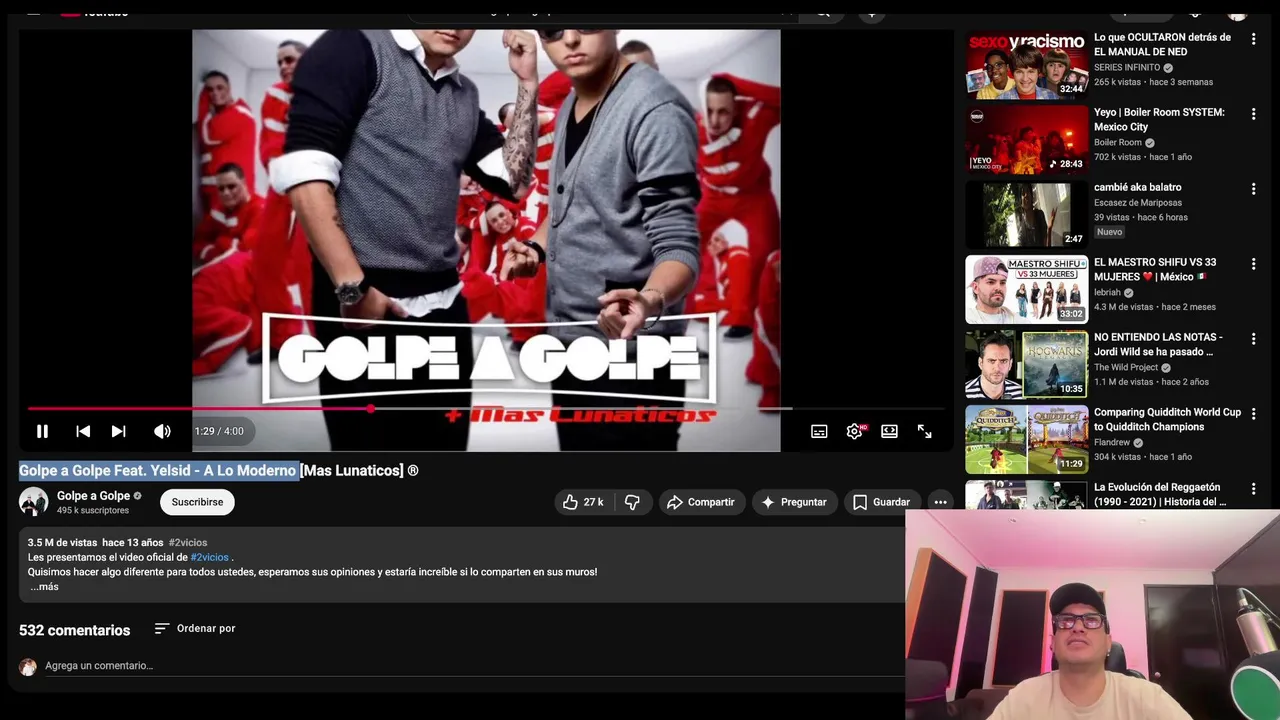The height and width of the screenshot is (720, 1280).
Task: Click the 495 k suscriptores text
Action: coord(93,511)
